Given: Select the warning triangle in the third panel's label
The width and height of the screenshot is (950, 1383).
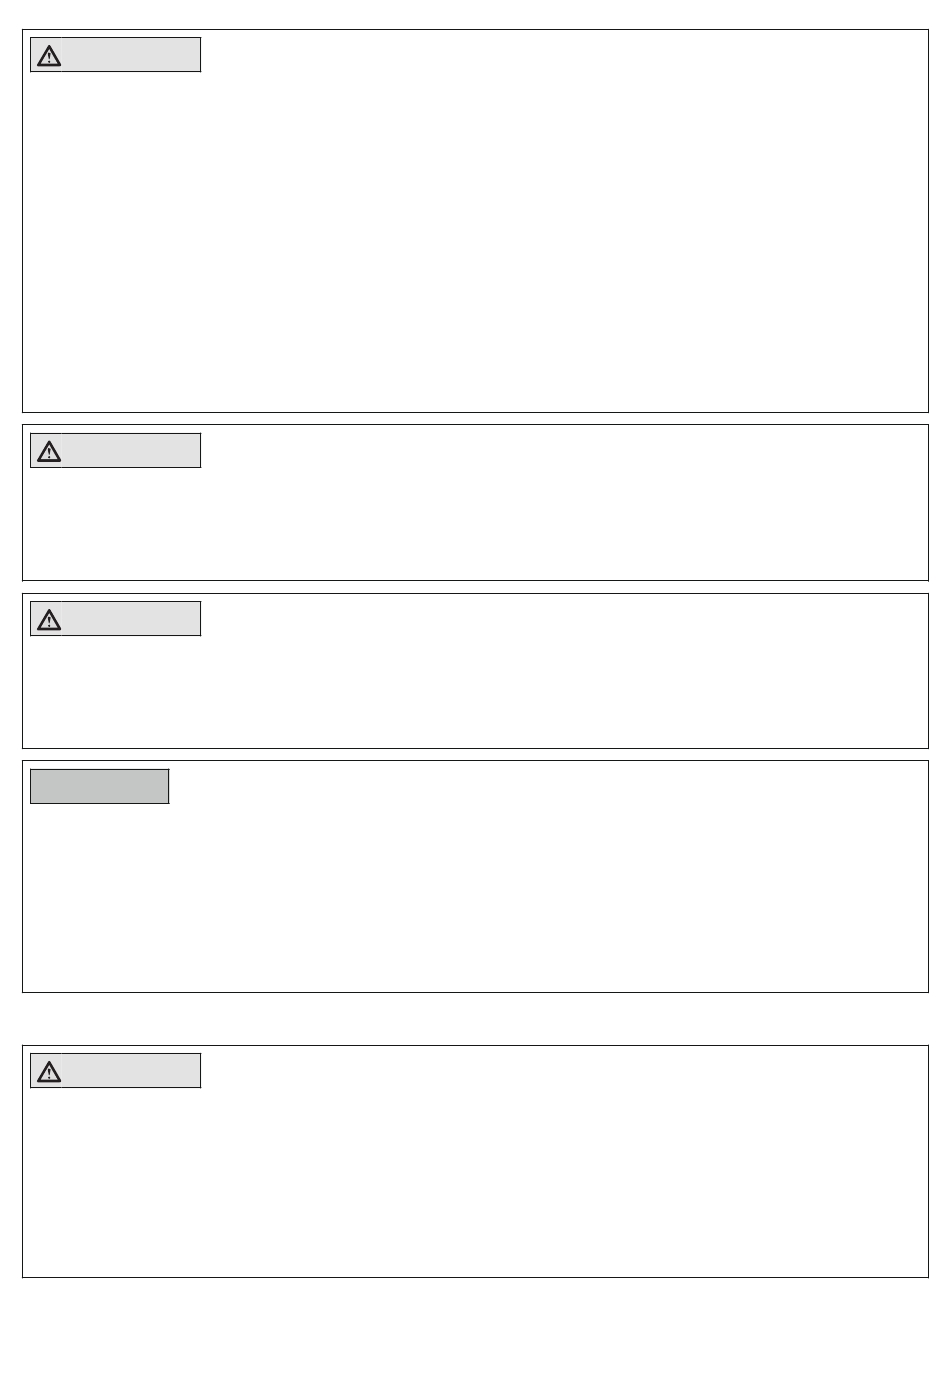Looking at the screenshot, I should (x=49, y=620).
